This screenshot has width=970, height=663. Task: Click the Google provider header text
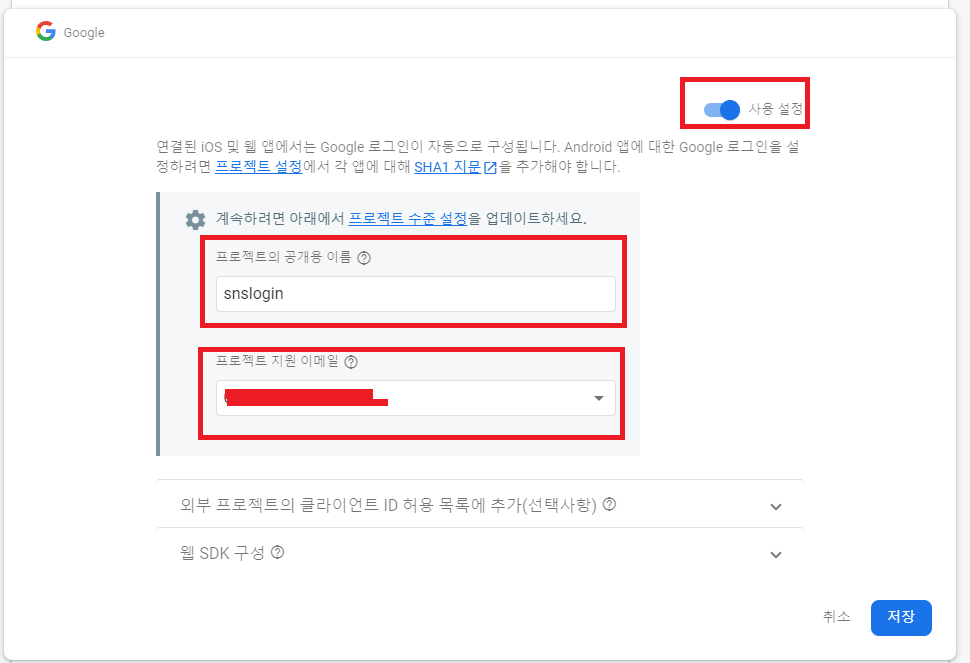click(84, 33)
